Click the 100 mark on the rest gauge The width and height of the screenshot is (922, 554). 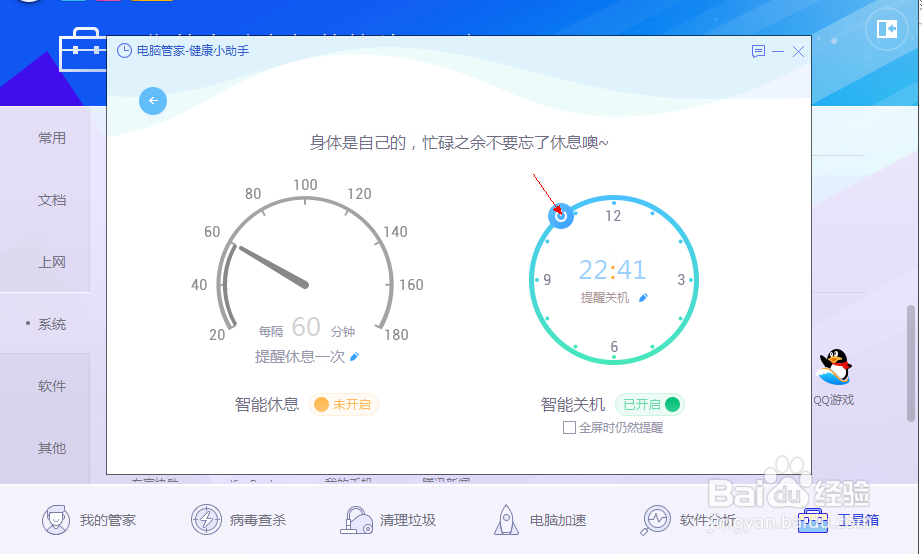coord(305,185)
